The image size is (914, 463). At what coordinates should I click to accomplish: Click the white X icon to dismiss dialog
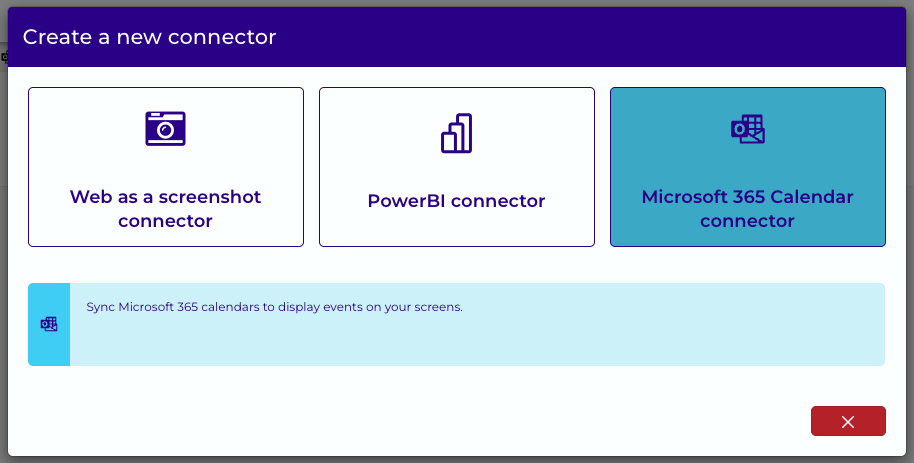[x=848, y=422]
